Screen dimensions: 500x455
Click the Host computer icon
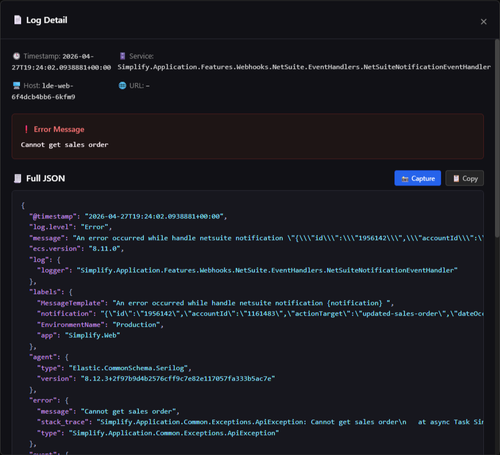(x=16, y=86)
